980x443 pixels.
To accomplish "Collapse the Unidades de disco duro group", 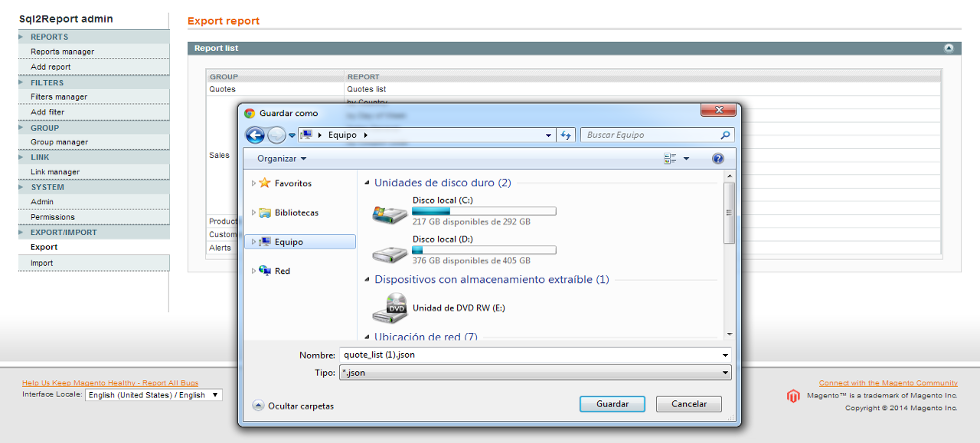I will pos(367,183).
